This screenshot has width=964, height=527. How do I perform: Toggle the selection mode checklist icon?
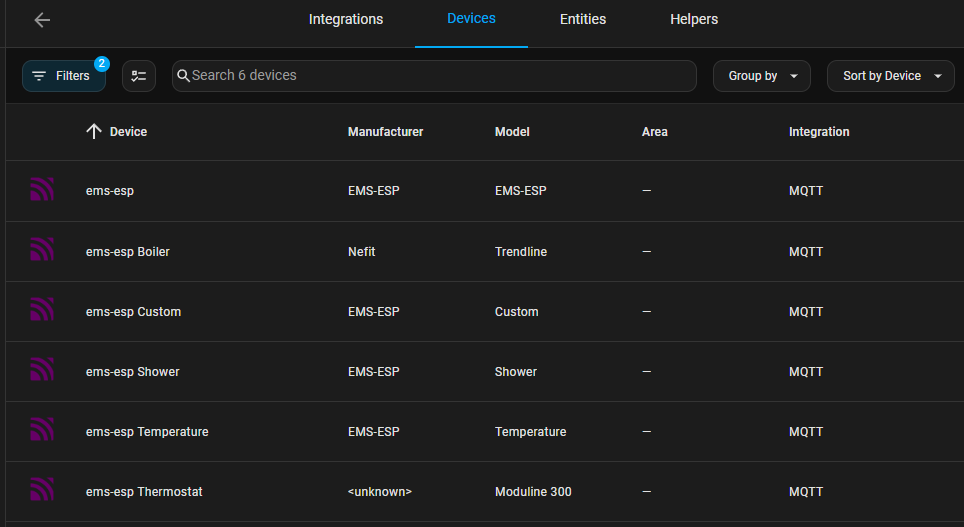(x=139, y=76)
